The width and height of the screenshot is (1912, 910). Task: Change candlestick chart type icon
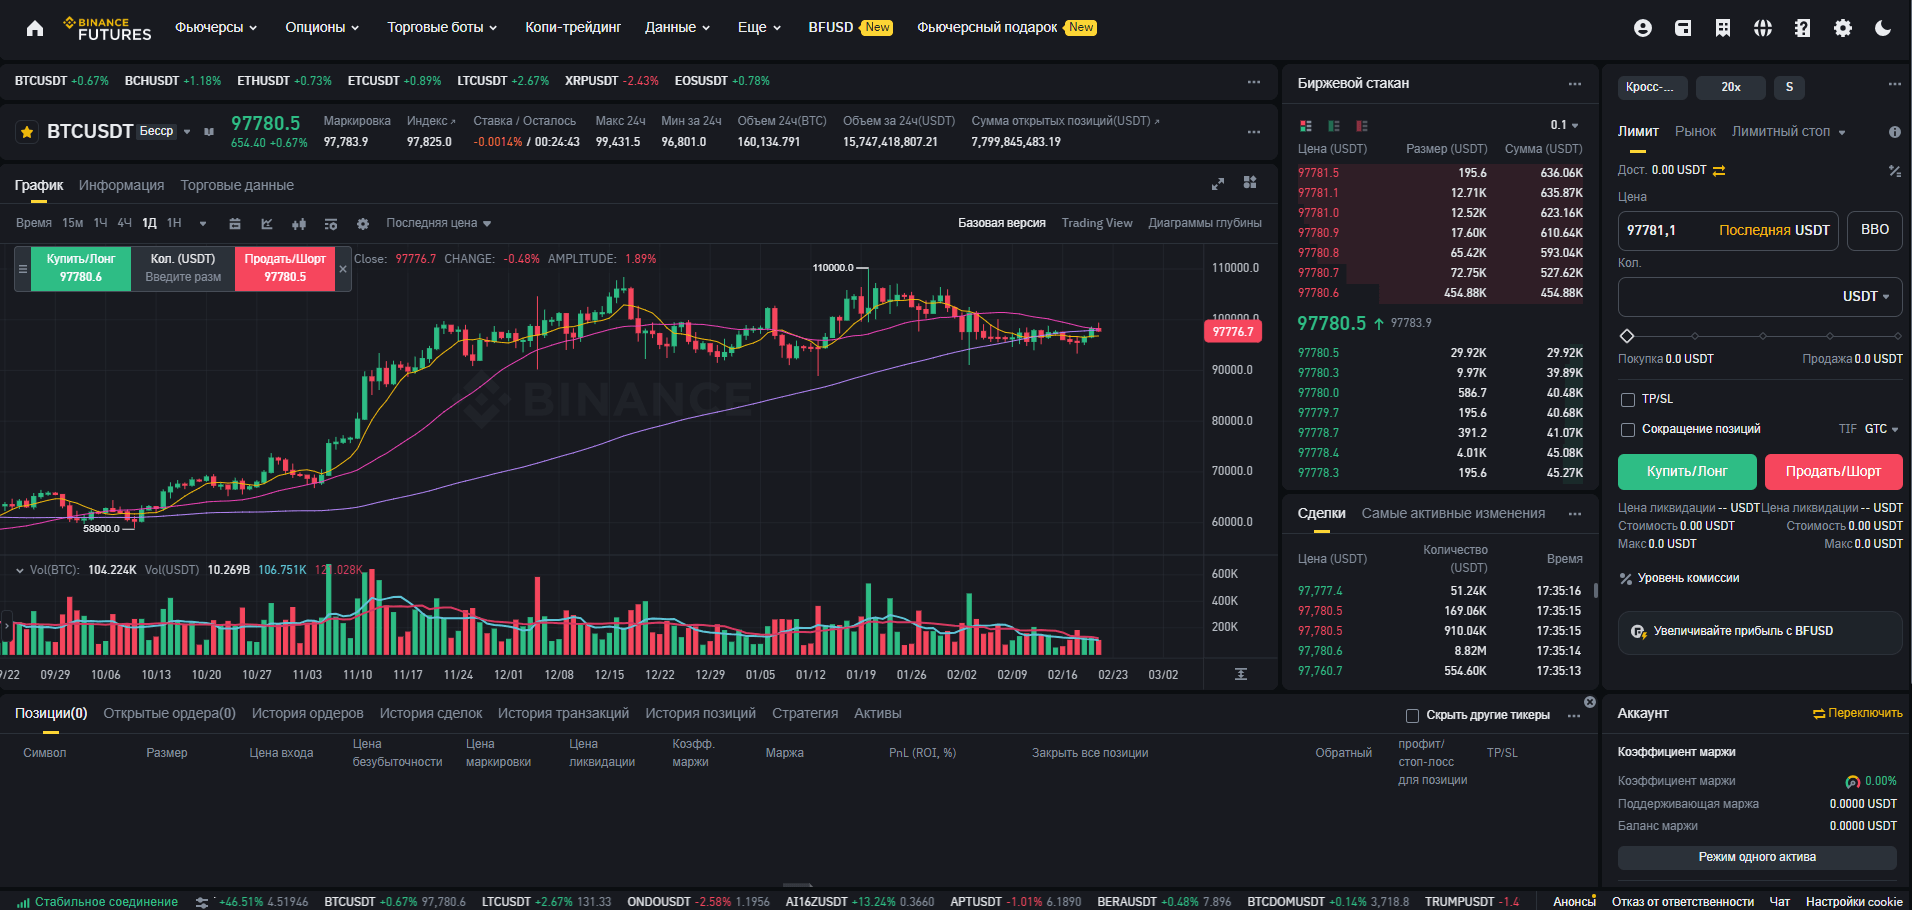coord(299,224)
